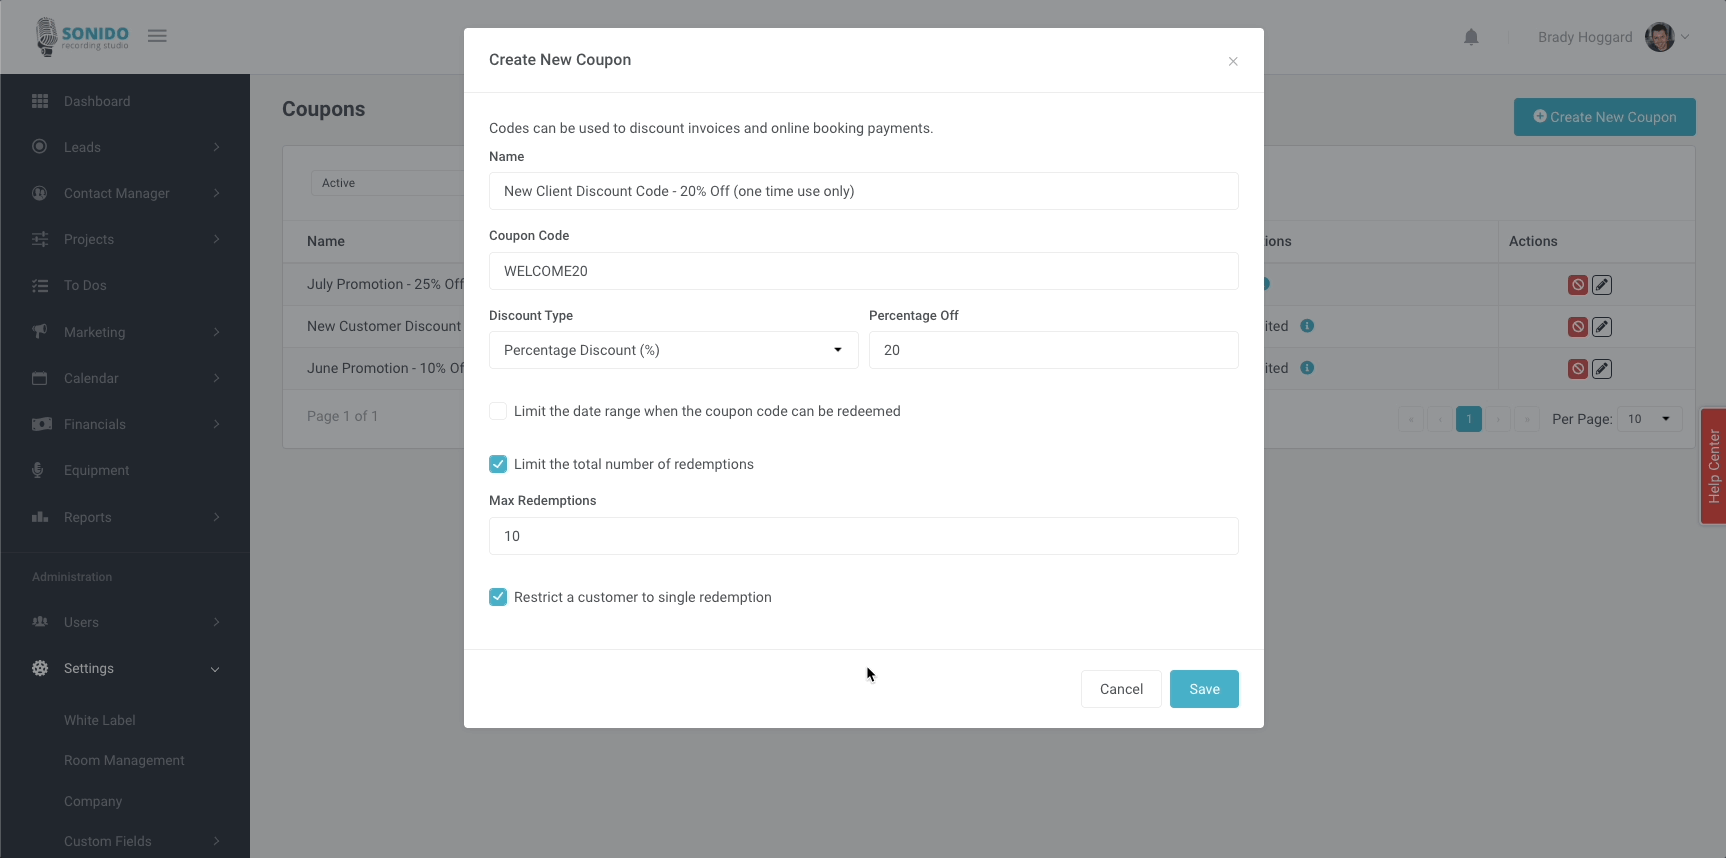This screenshot has width=1726, height=858.
Task: Open the Per Page dropdown
Action: point(1649,419)
